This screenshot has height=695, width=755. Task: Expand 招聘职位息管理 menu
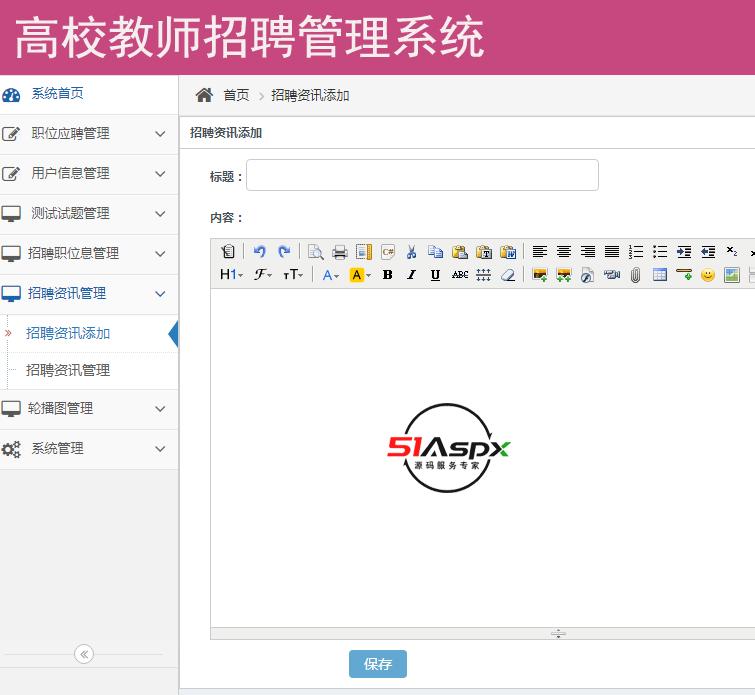(89, 254)
